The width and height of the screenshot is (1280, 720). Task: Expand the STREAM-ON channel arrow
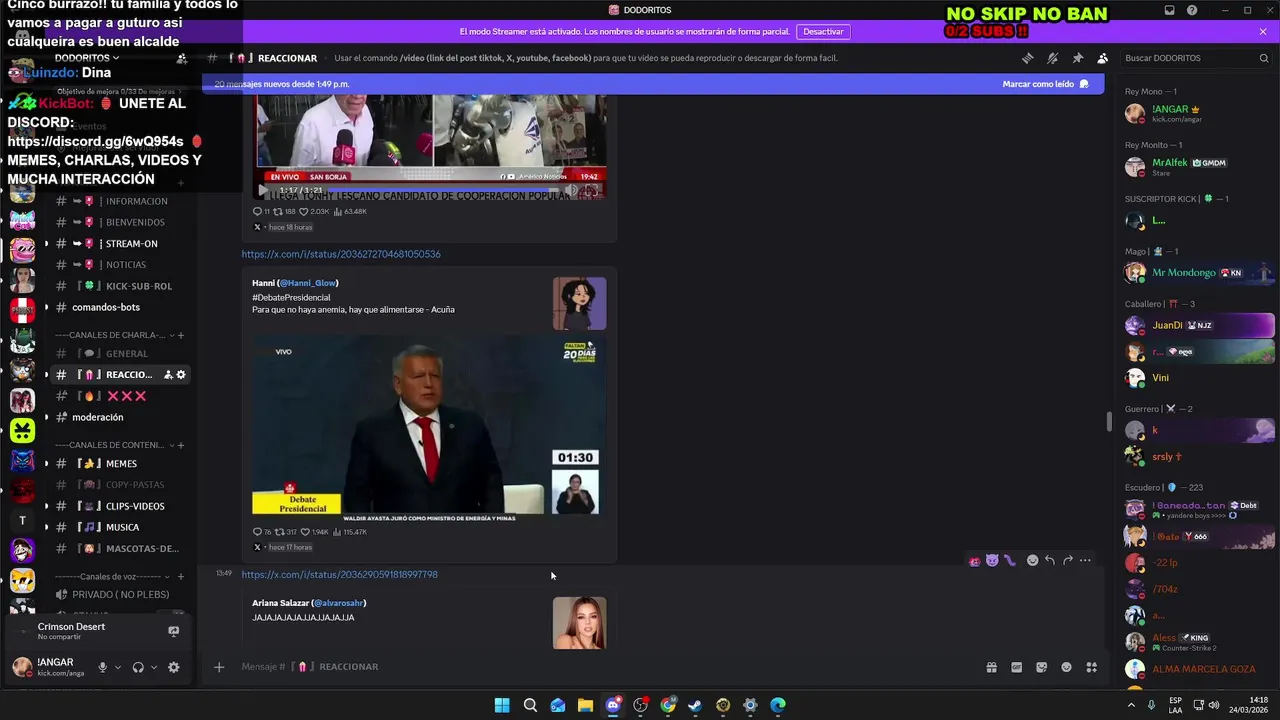click(x=45, y=244)
